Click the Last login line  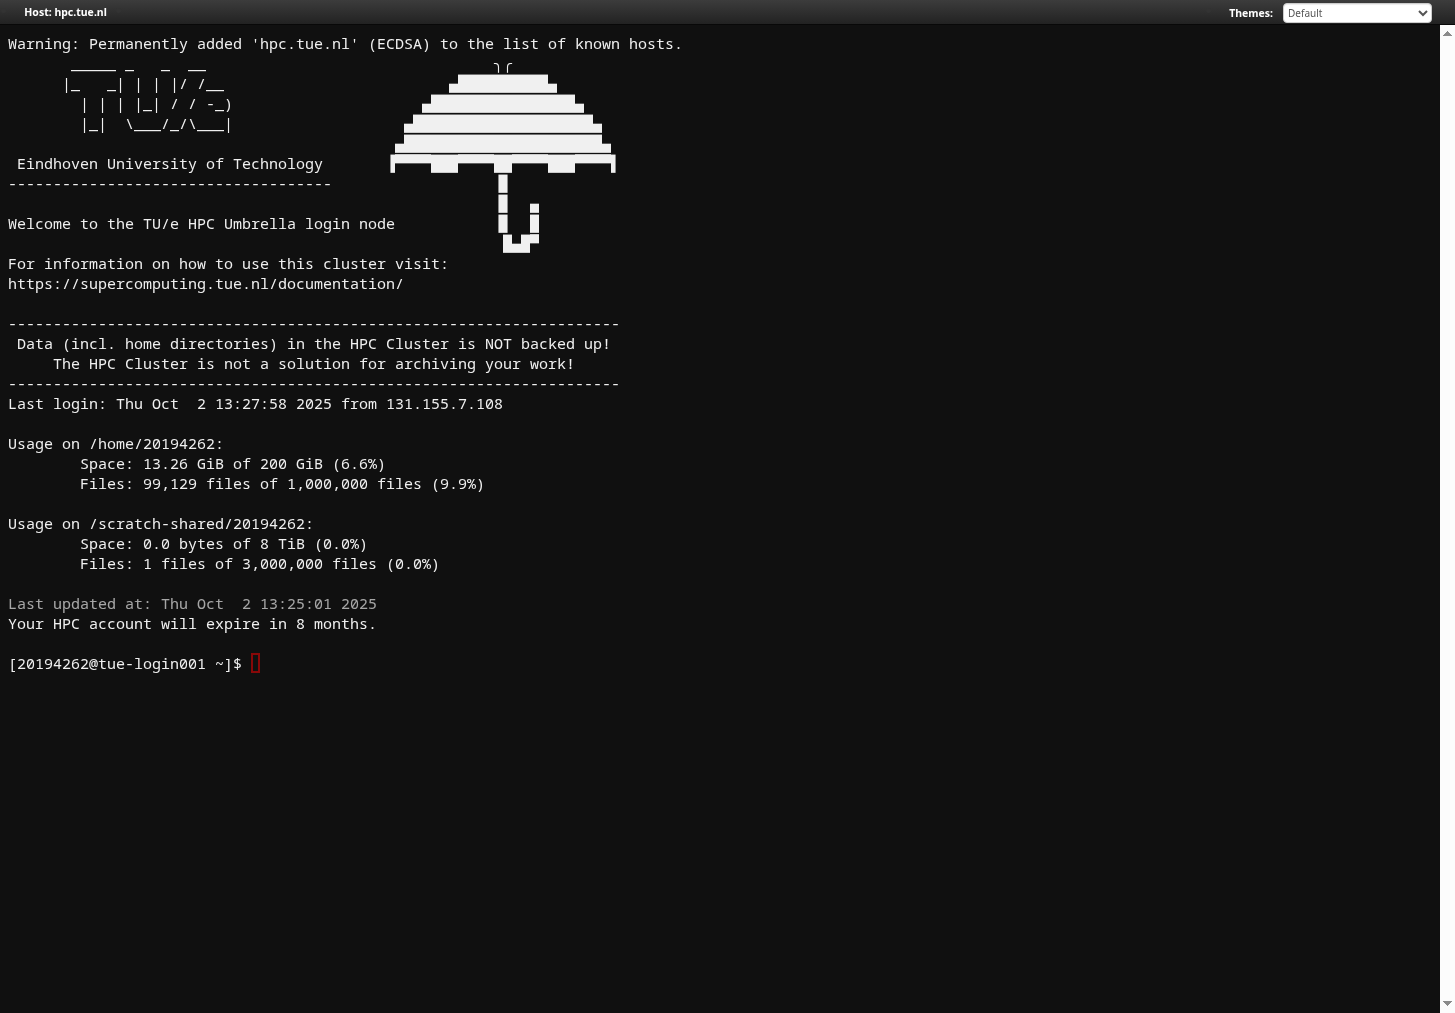pyautogui.click(x=255, y=404)
